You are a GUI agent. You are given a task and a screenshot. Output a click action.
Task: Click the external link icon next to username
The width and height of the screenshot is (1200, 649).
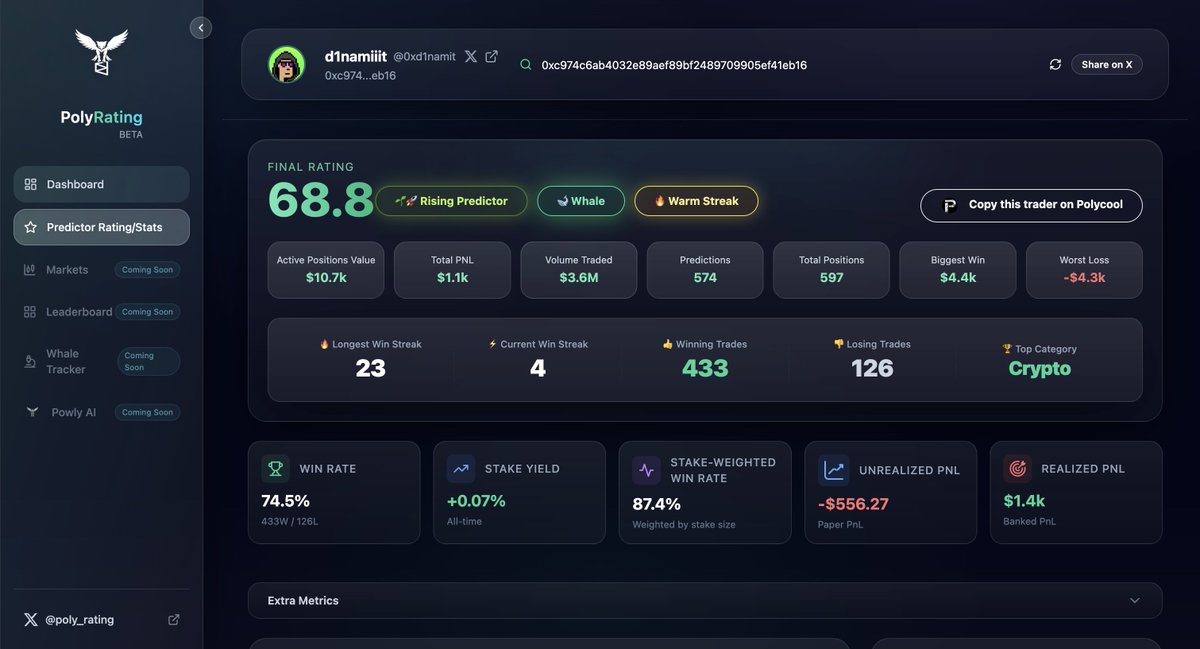(x=491, y=57)
